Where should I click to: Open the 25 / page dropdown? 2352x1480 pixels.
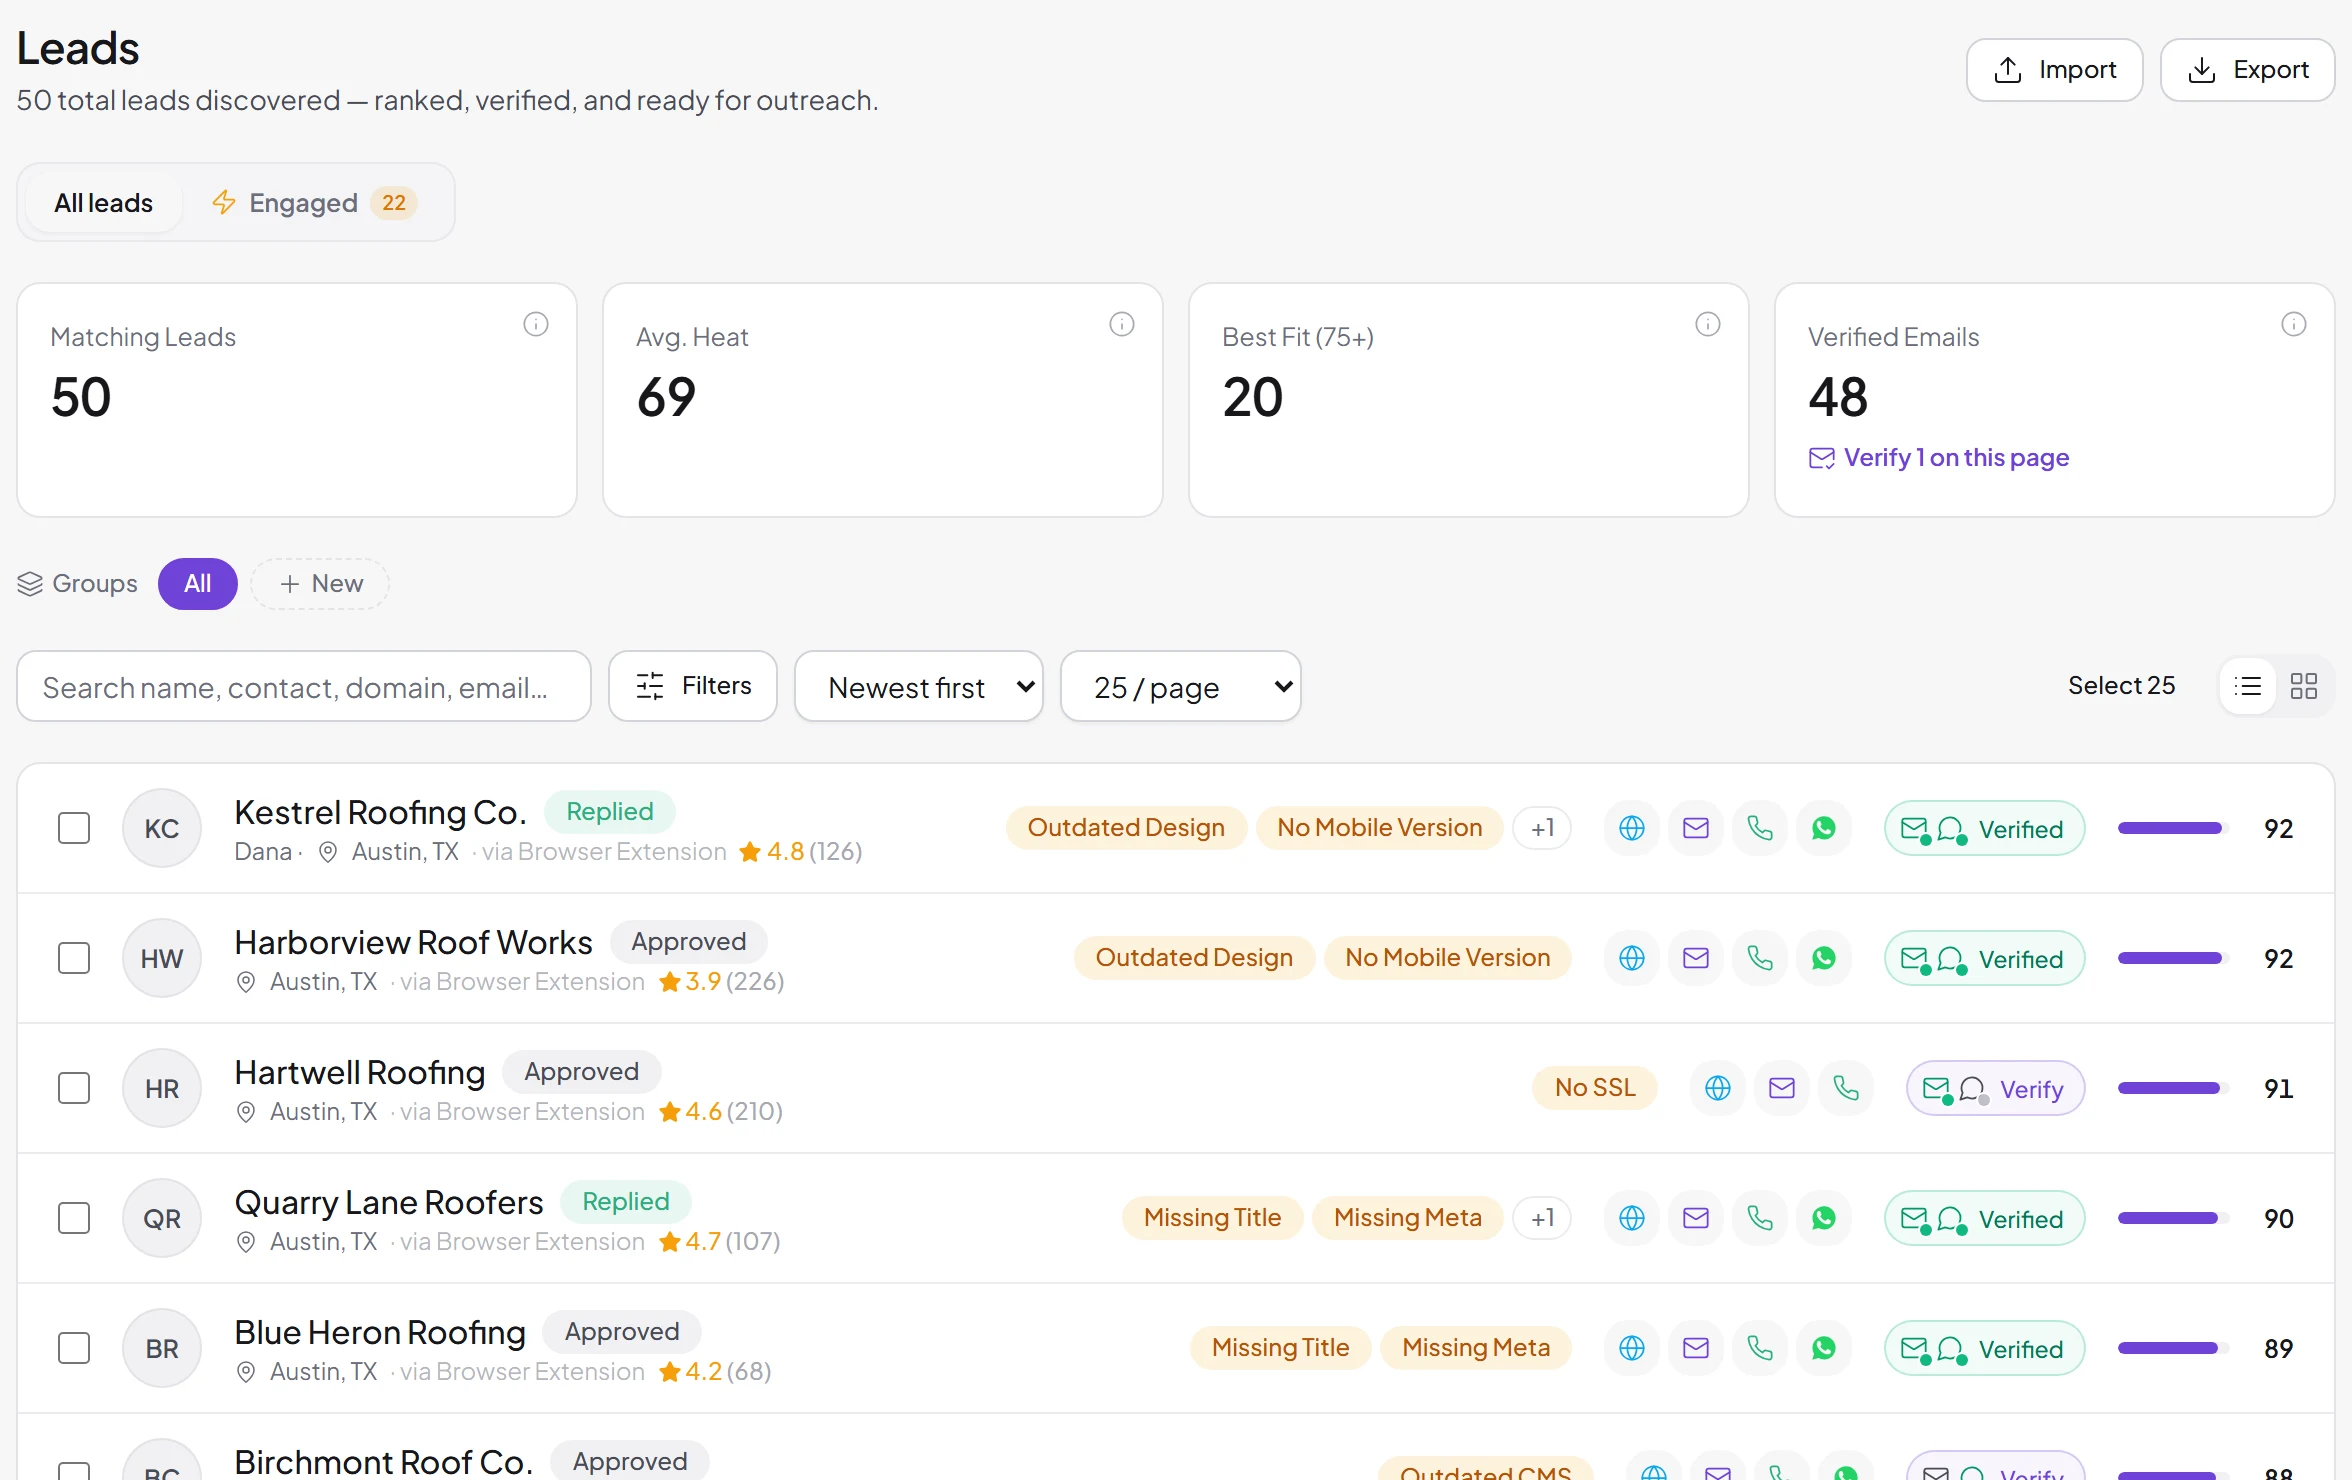(x=1181, y=686)
